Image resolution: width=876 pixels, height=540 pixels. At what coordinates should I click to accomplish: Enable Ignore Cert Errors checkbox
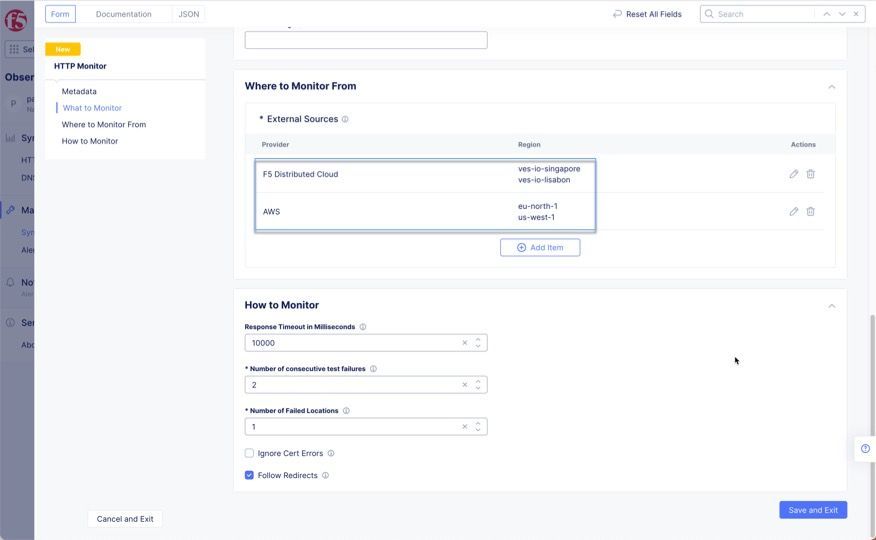click(250, 453)
